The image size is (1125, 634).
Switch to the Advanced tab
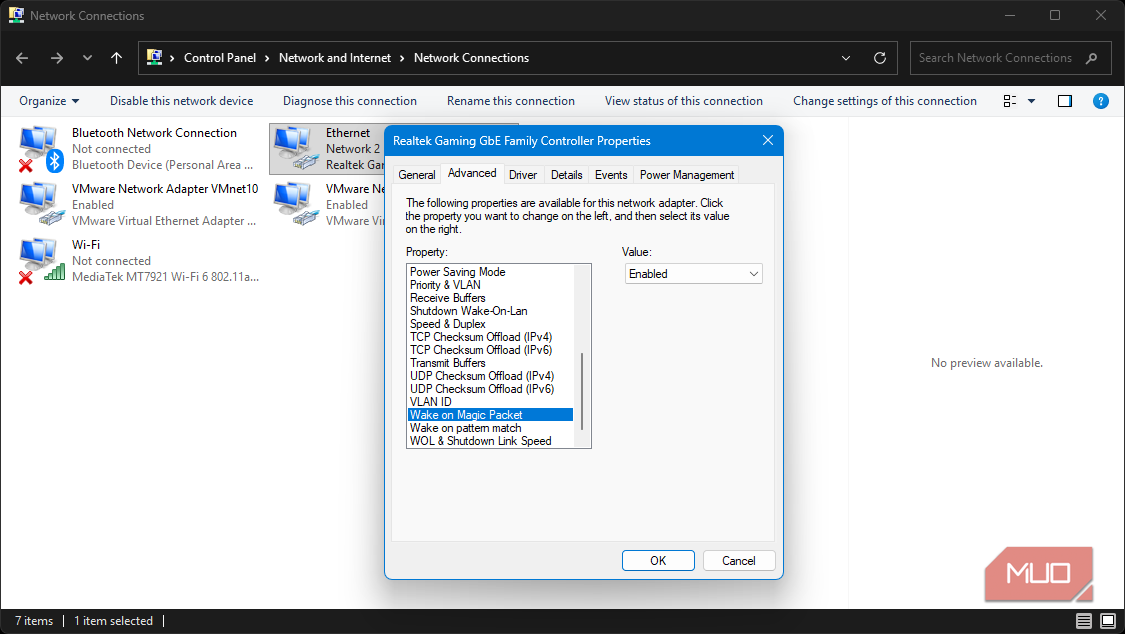471,174
